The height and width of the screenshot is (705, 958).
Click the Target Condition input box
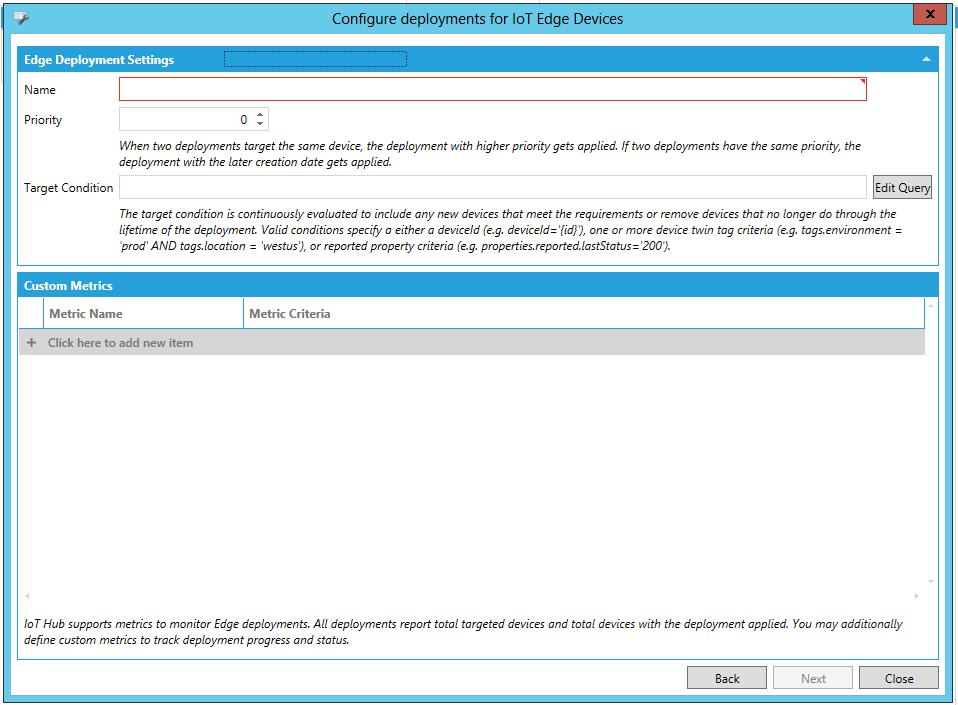(x=492, y=188)
